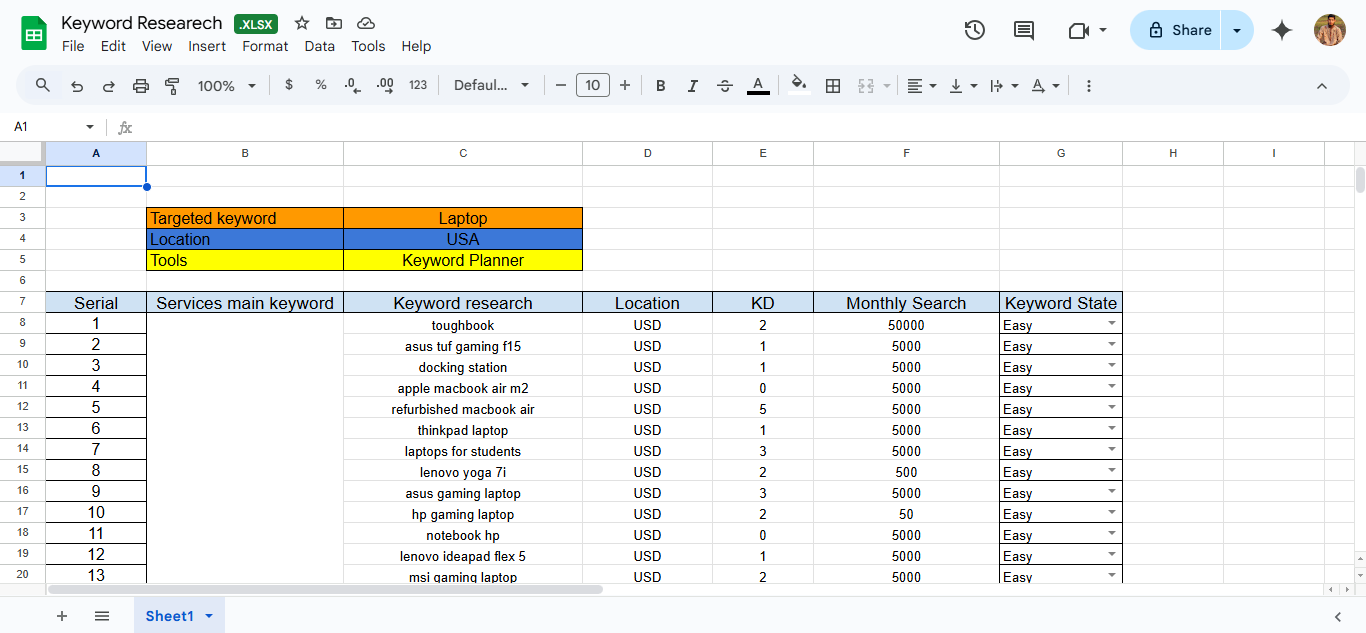This screenshot has width=1366, height=633.
Task: Click the Undo arrow
Action: point(77,86)
